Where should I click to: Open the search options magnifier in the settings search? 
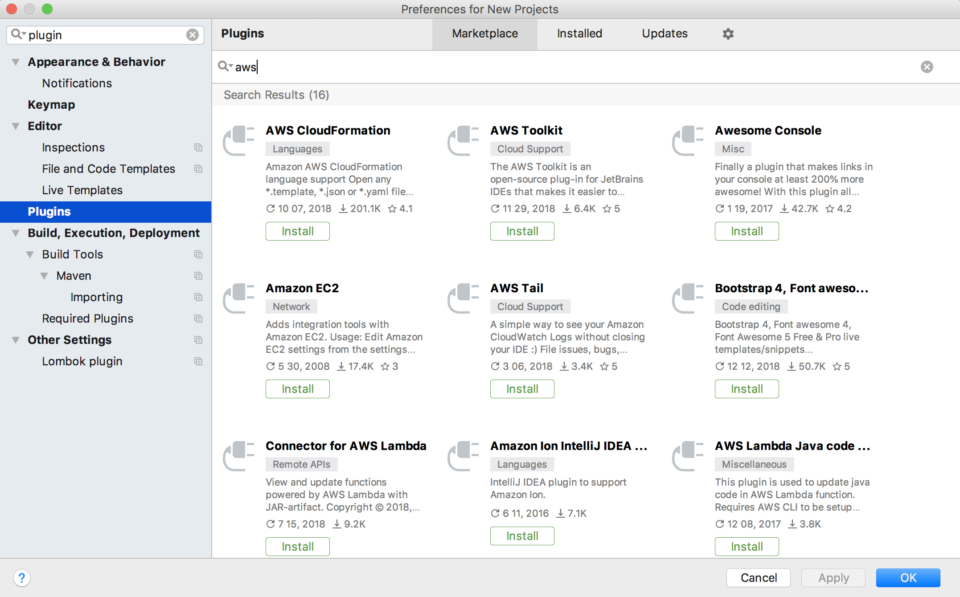click(18, 35)
